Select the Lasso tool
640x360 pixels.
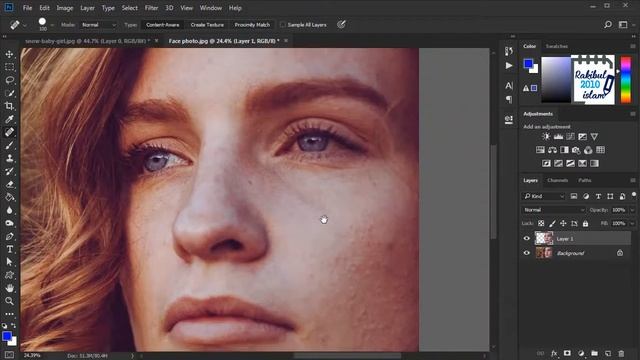click(9, 80)
